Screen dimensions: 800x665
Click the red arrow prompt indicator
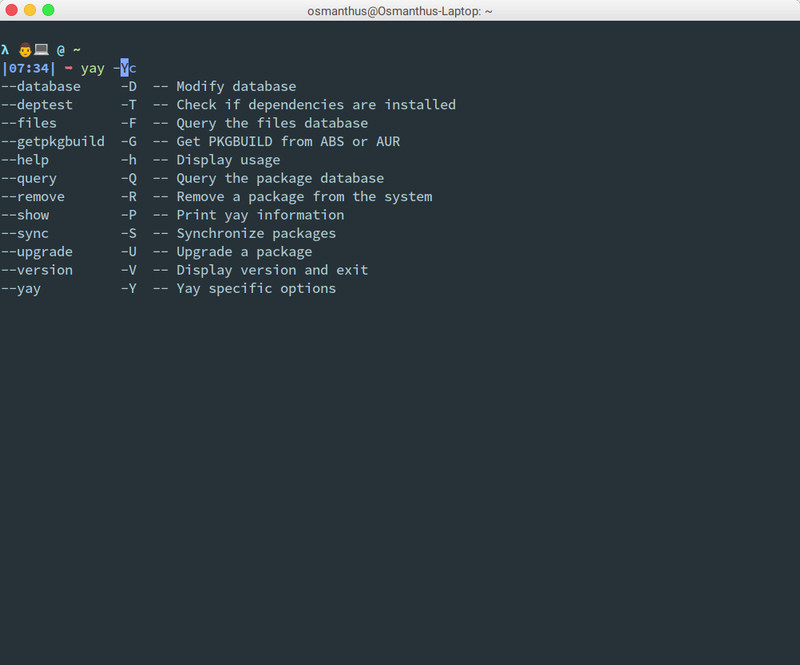click(x=68, y=68)
